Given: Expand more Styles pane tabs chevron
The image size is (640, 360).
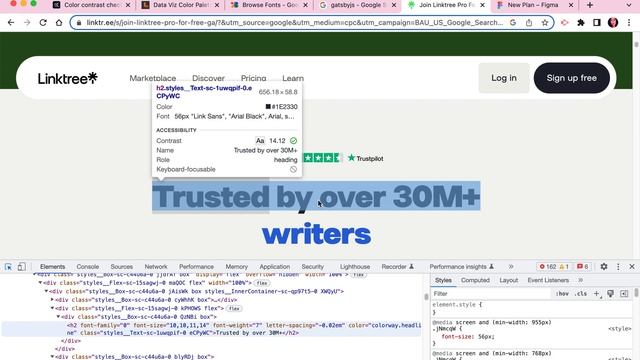Looking at the screenshot, I should tap(580, 280).
